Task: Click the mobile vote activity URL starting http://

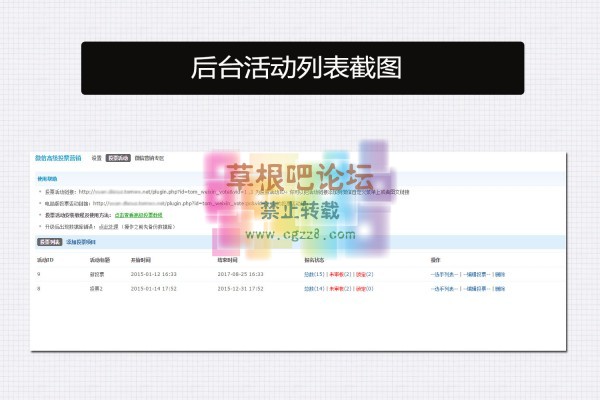Action: (x=163, y=192)
